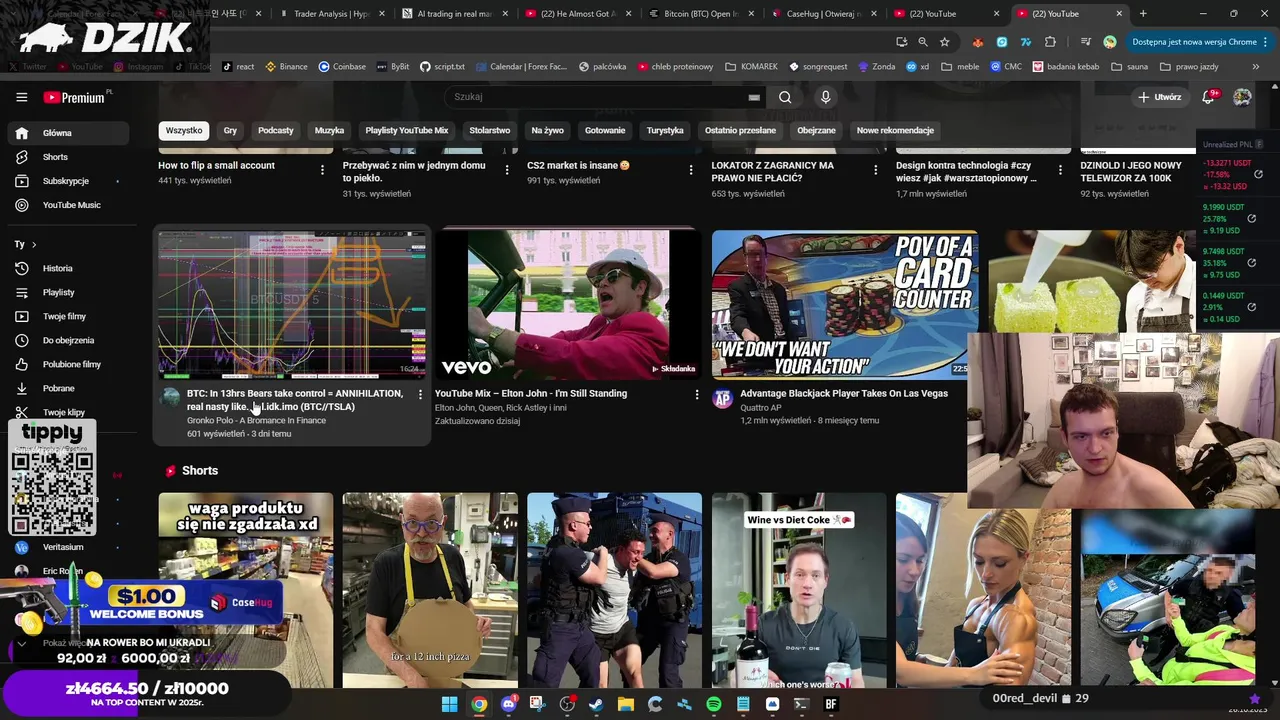
Task: Select the Playlisty YouTube Mix chip
Action: point(407,130)
